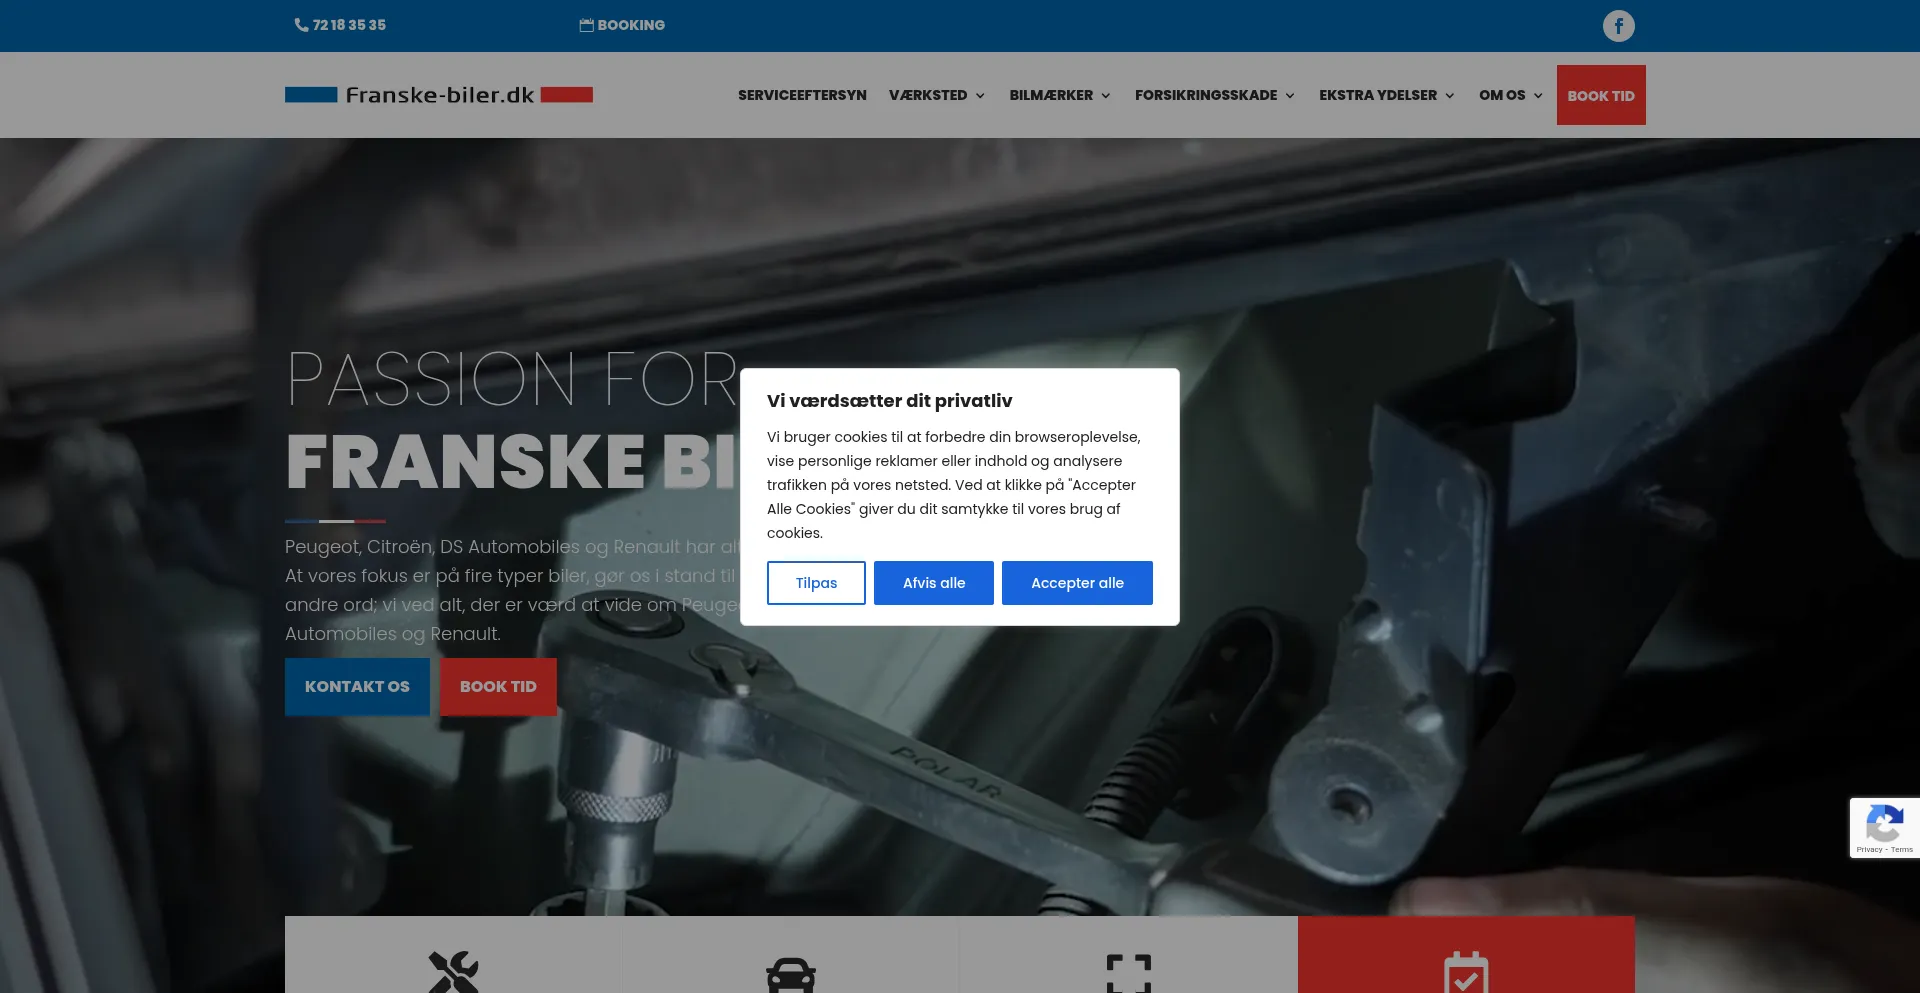Open the Franske-biler.dk logo homepage link
The width and height of the screenshot is (1920, 993).
[x=439, y=95]
